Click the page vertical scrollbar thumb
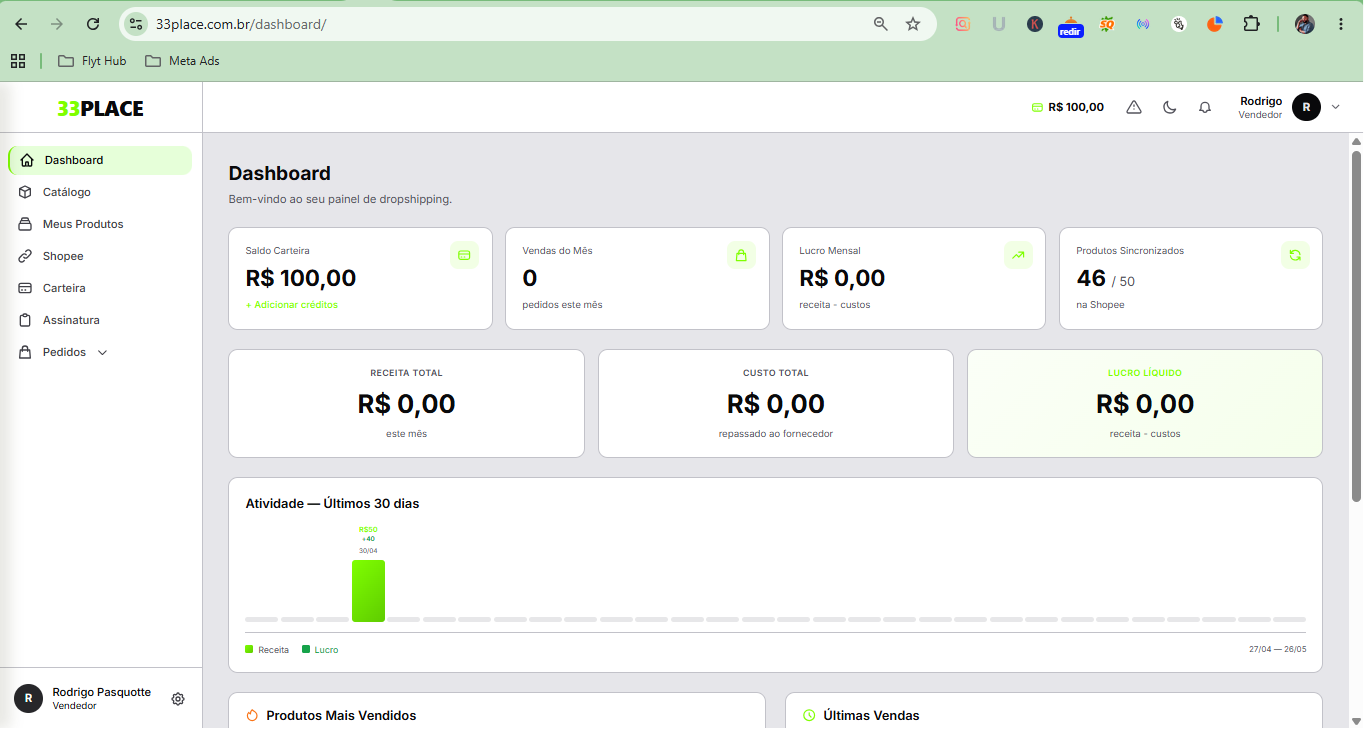This screenshot has width=1364, height=729. point(1356,326)
